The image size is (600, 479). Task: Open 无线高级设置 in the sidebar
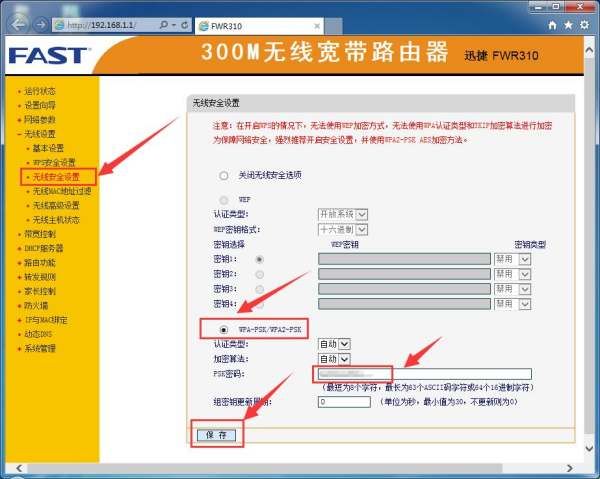(56, 205)
